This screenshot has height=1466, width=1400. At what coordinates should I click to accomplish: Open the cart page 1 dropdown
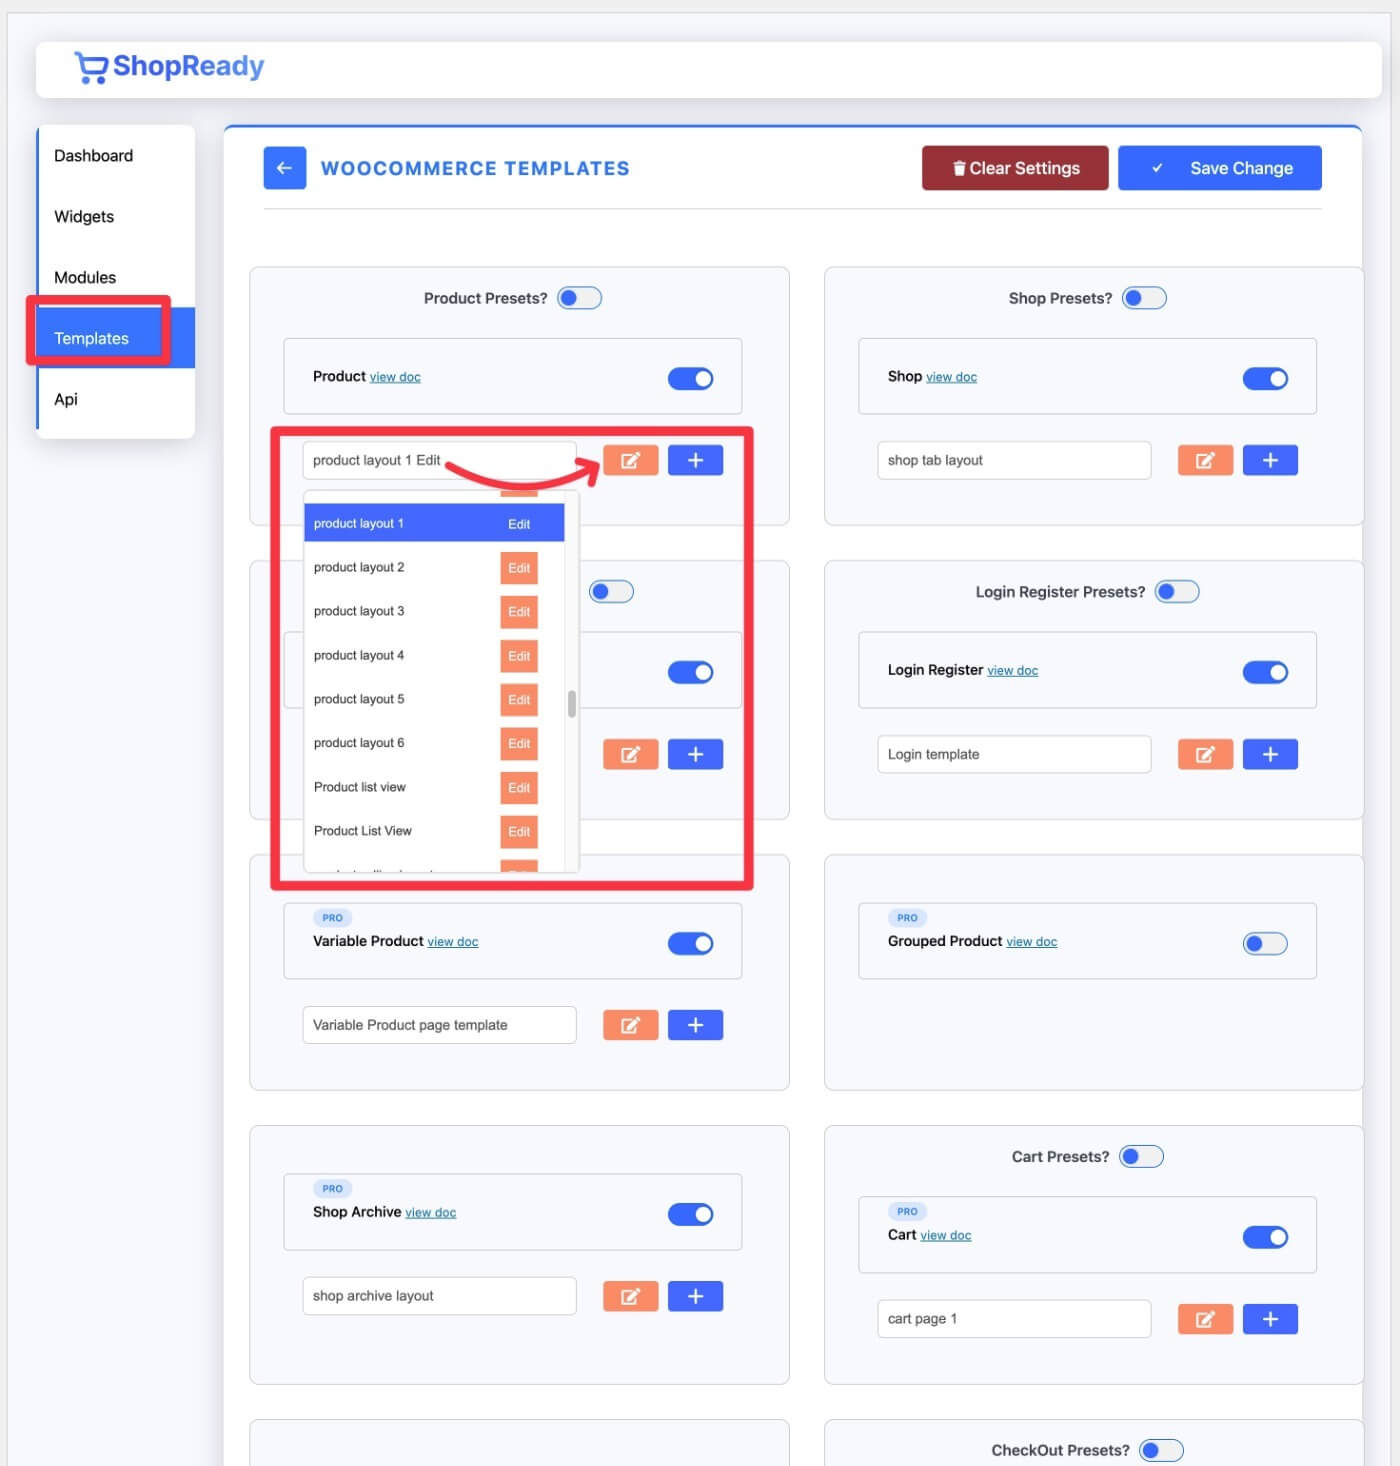click(x=1014, y=1319)
